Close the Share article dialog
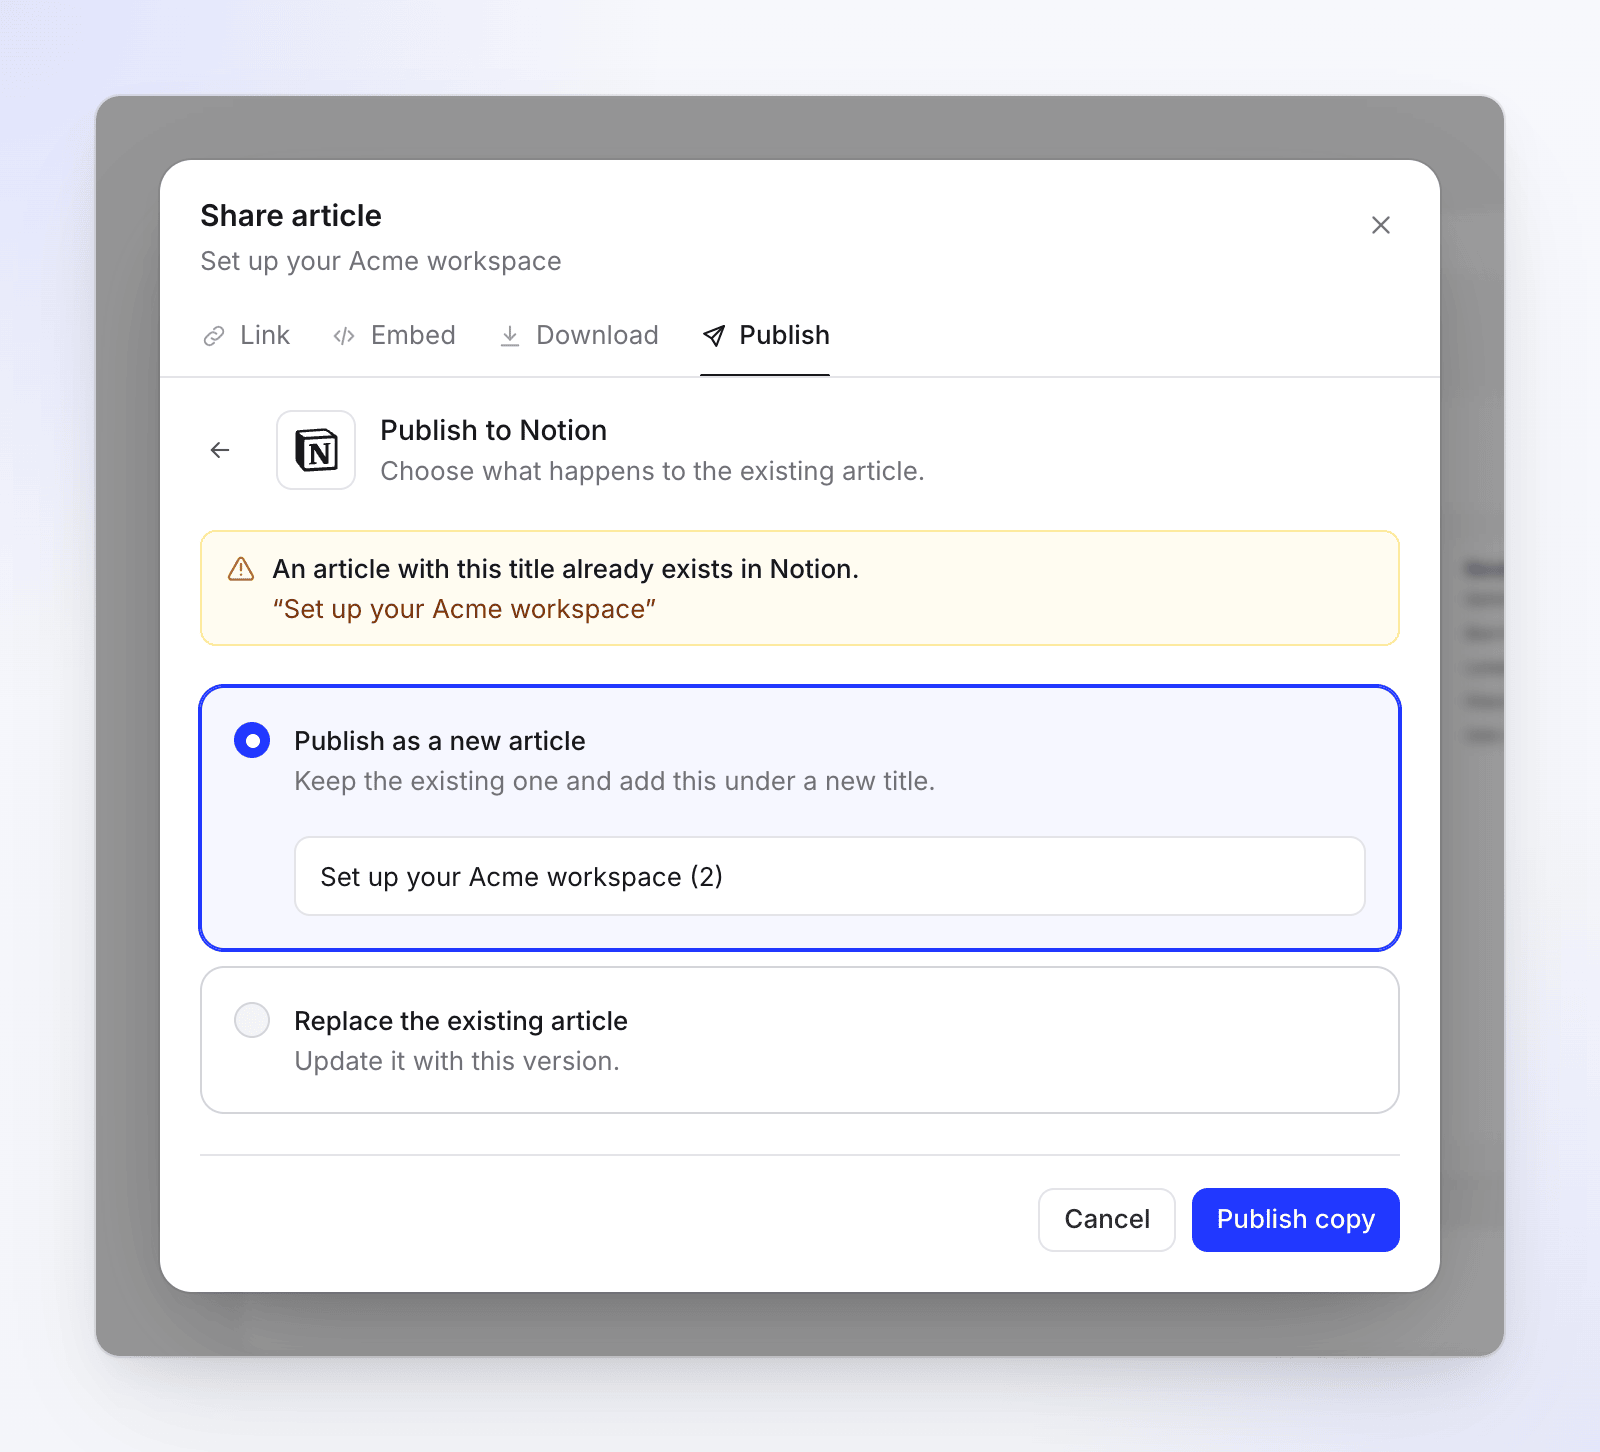The height and width of the screenshot is (1452, 1600). tap(1381, 225)
